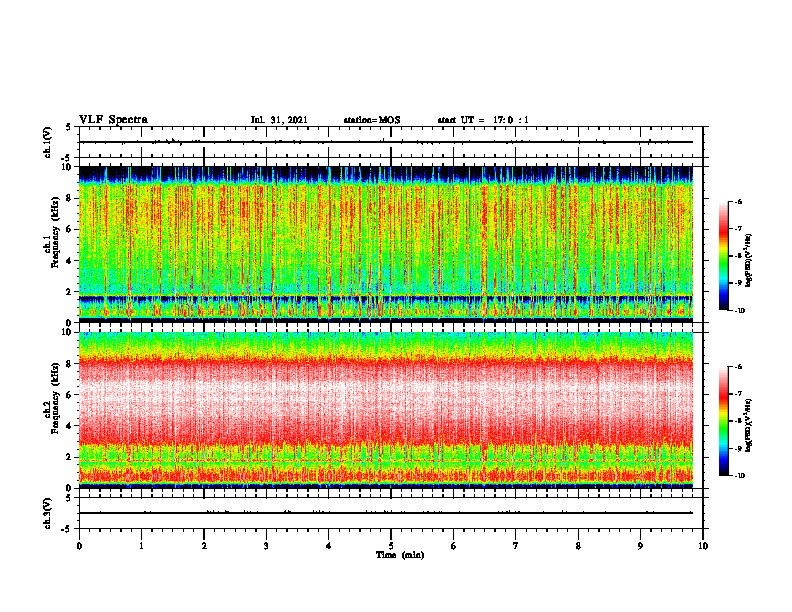Select the ch.1 'Frequency (kHz)' axis label
The height and width of the screenshot is (612, 792).
coord(55,231)
